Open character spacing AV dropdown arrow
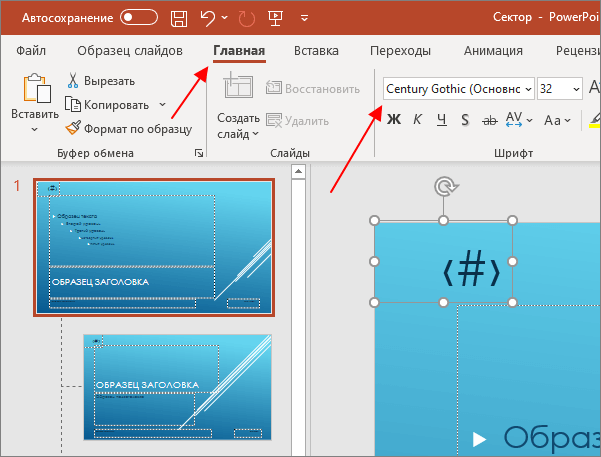 (530, 120)
